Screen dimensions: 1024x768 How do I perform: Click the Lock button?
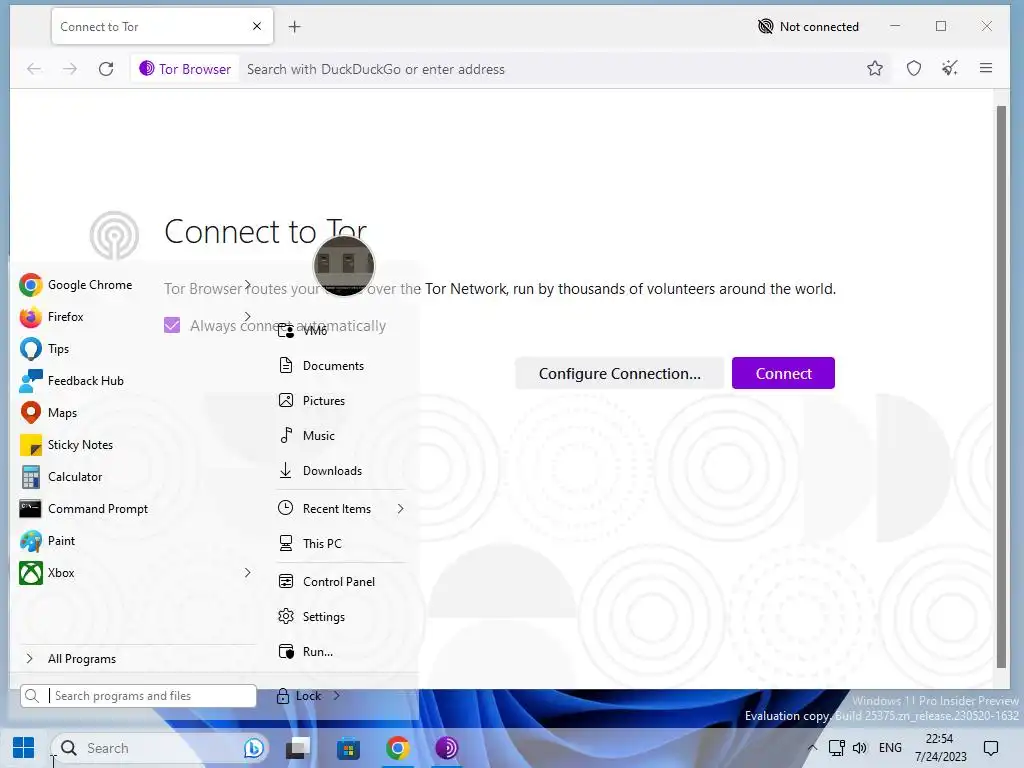coord(299,696)
